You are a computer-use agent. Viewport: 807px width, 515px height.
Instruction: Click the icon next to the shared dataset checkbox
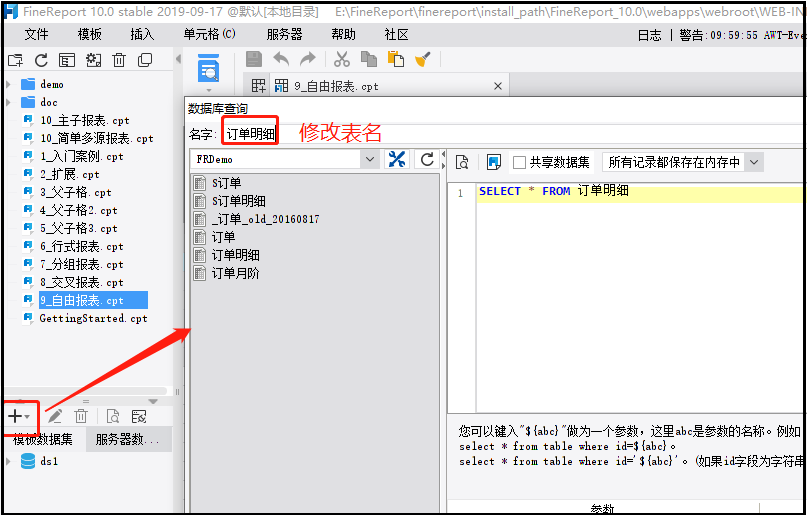click(x=494, y=163)
